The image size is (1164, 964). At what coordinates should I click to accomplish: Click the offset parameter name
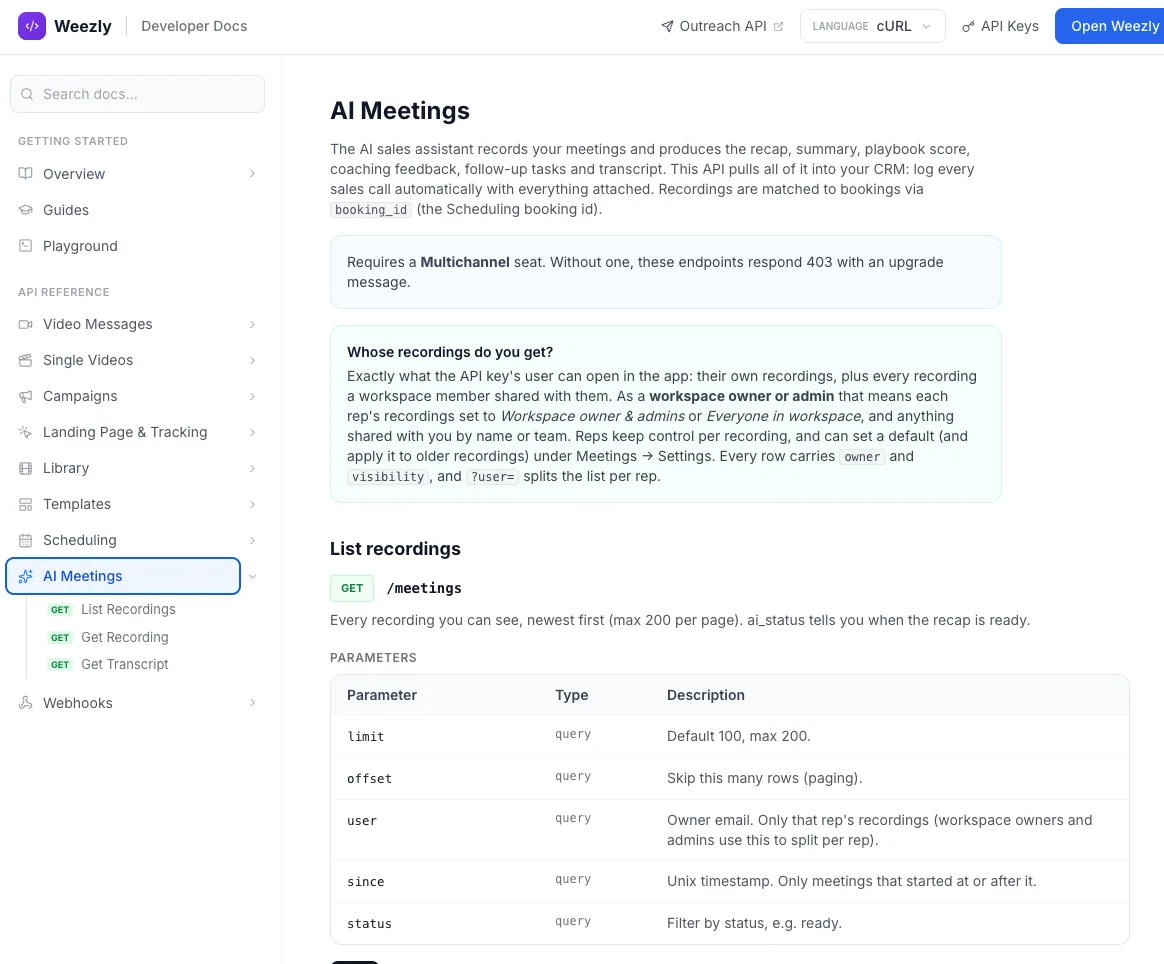point(369,778)
